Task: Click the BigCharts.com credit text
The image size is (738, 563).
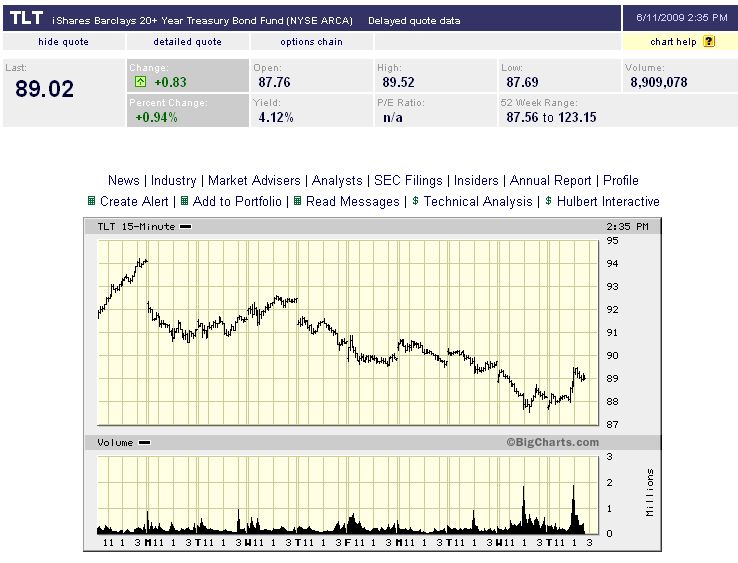Action: (x=553, y=442)
